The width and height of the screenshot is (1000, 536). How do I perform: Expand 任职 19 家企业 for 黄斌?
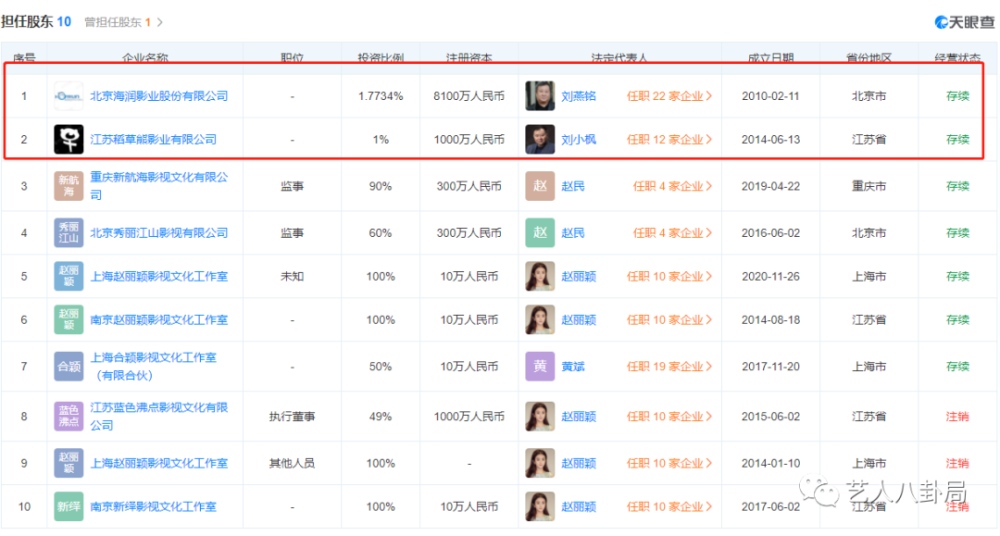669,366
